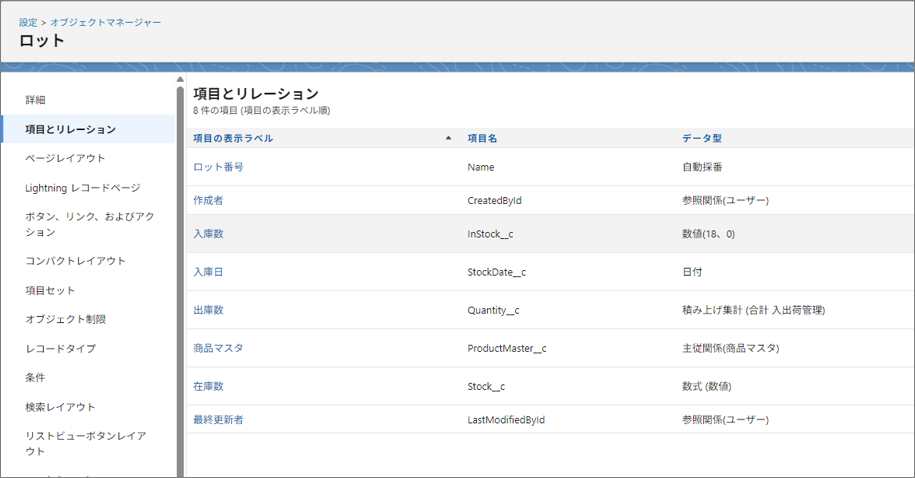This screenshot has width=915, height=478.
Task: Open ボタン、リンク、およびアクション sidebar item
Action: point(89,224)
